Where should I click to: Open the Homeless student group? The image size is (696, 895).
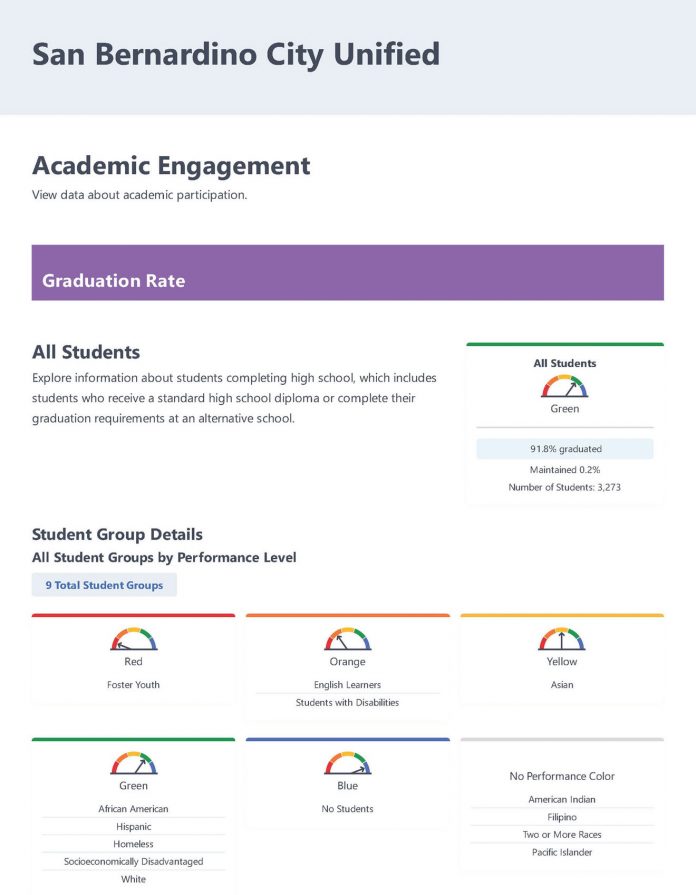coord(134,844)
